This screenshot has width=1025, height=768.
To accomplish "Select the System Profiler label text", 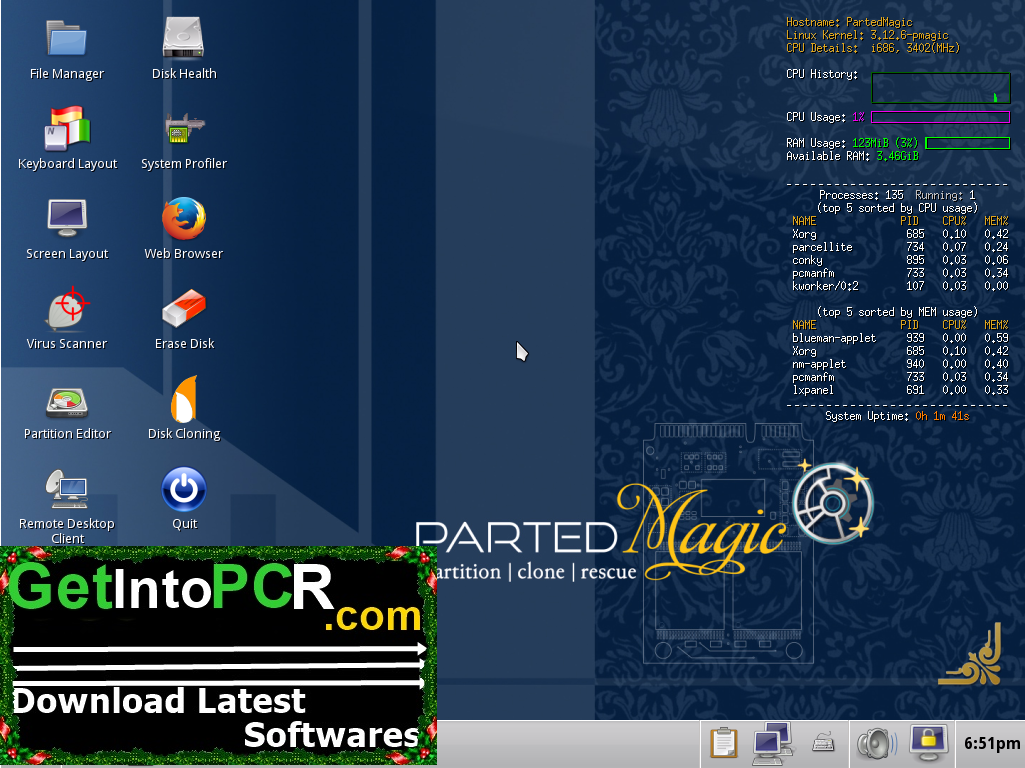I will click(x=184, y=164).
